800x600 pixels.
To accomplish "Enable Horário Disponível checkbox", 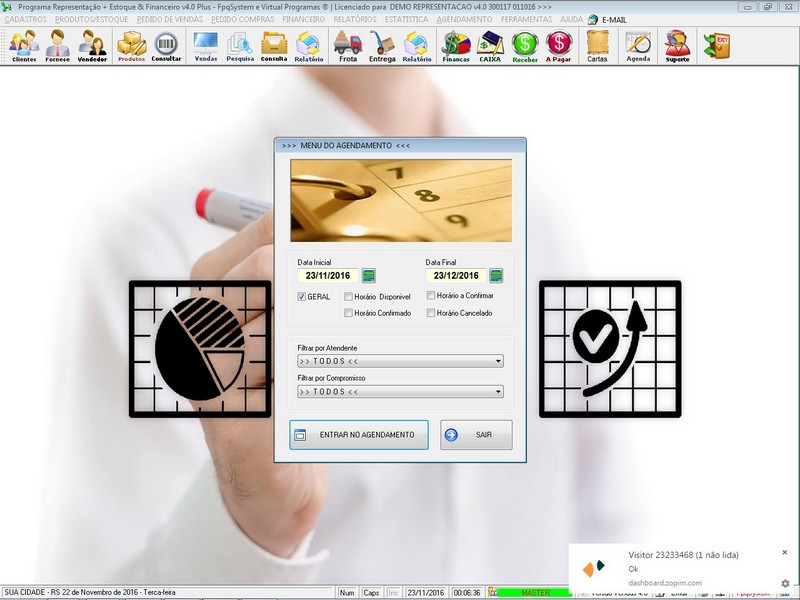I will [348, 296].
